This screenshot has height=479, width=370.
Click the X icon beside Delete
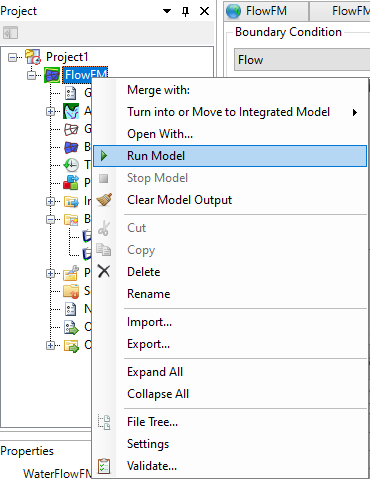point(104,271)
